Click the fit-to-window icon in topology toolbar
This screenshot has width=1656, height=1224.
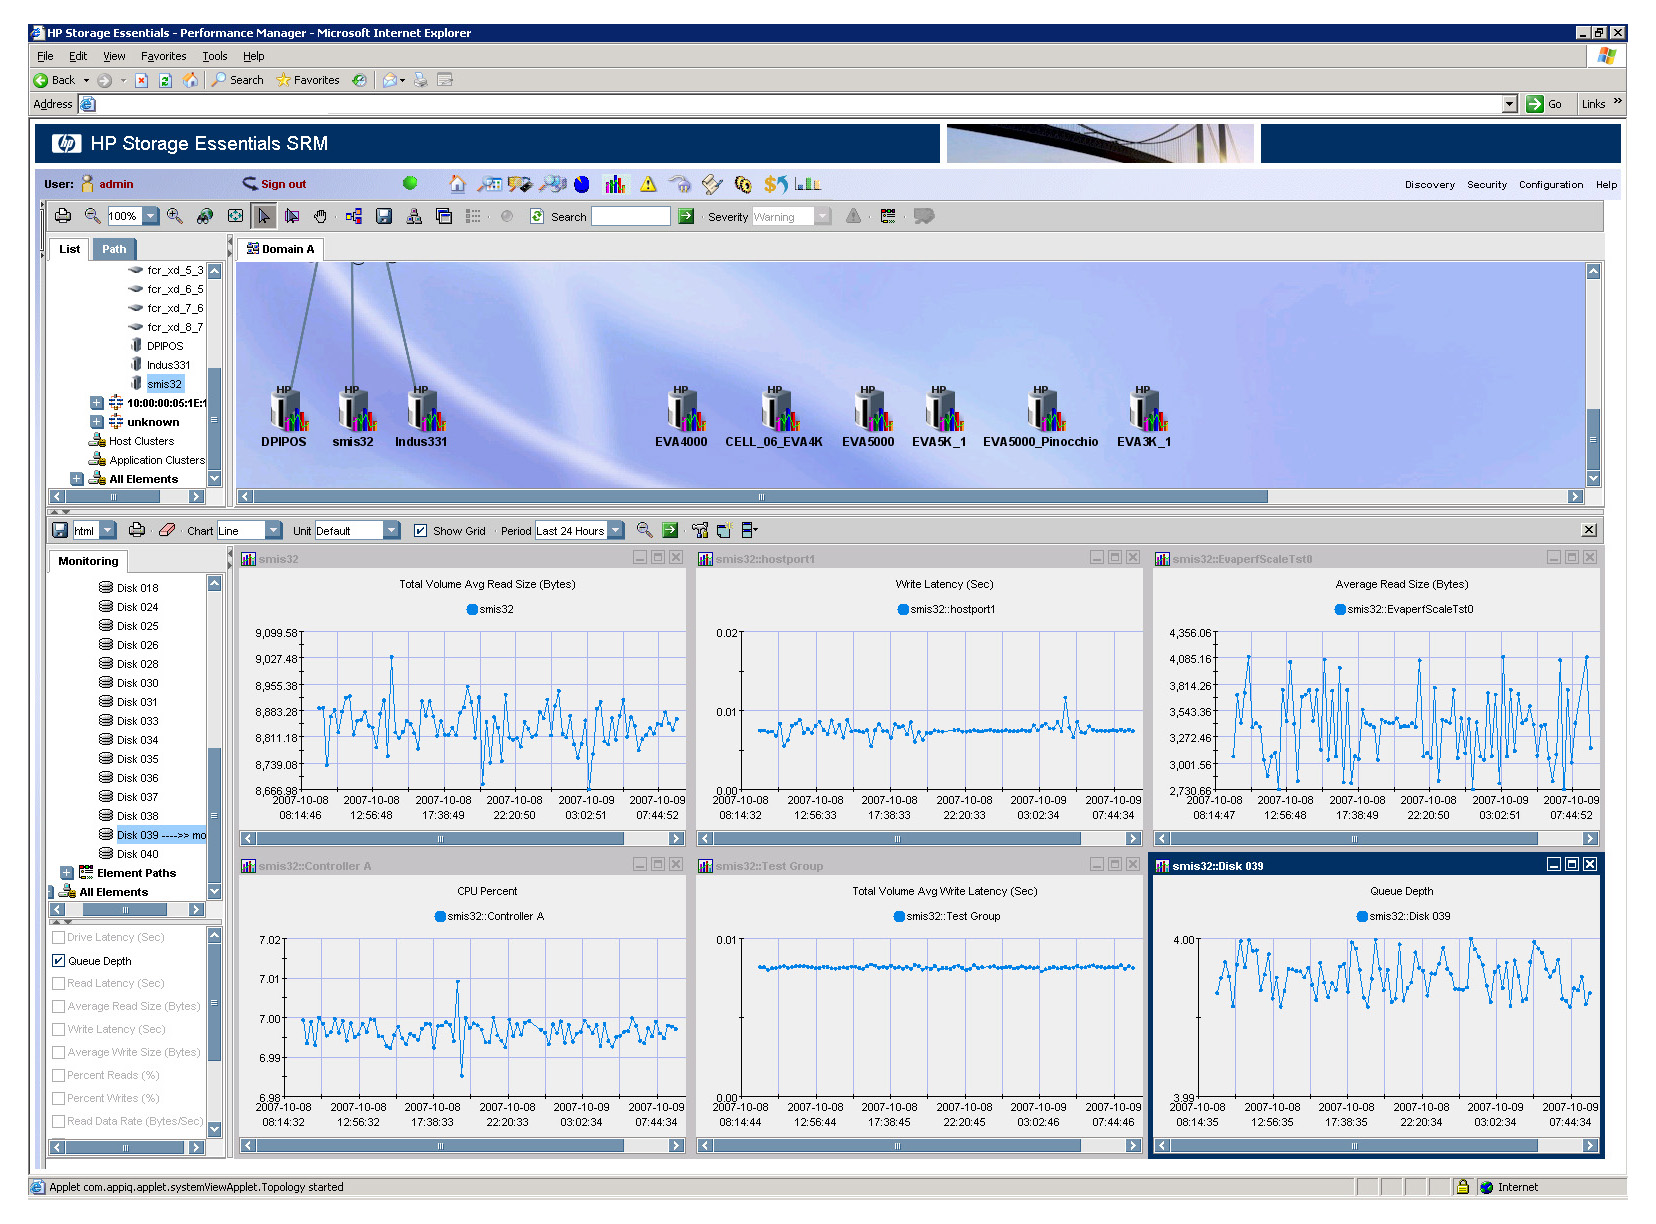[x=235, y=216]
